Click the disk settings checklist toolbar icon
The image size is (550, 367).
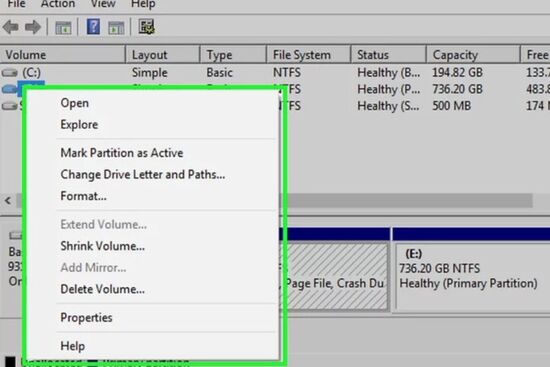pos(147,27)
